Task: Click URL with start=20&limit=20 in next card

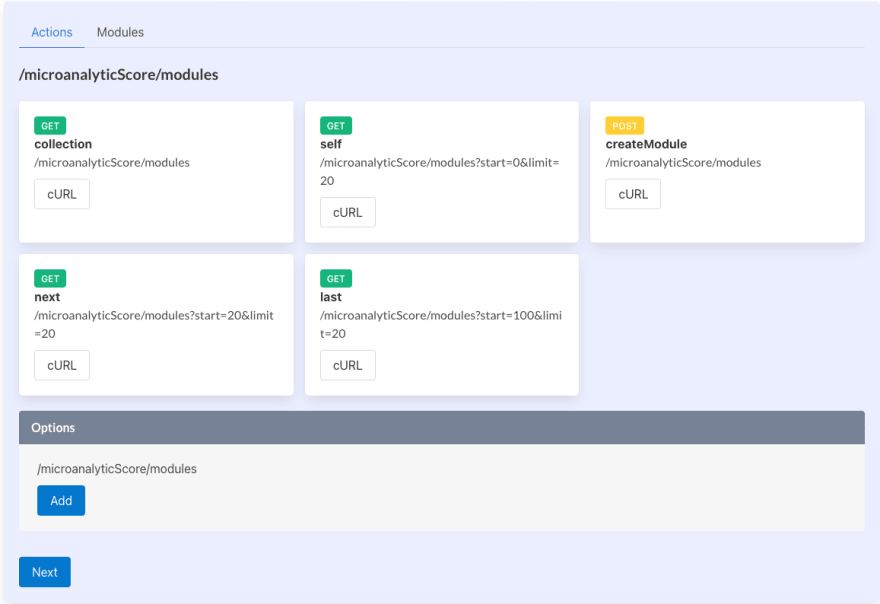Action: click(154, 324)
